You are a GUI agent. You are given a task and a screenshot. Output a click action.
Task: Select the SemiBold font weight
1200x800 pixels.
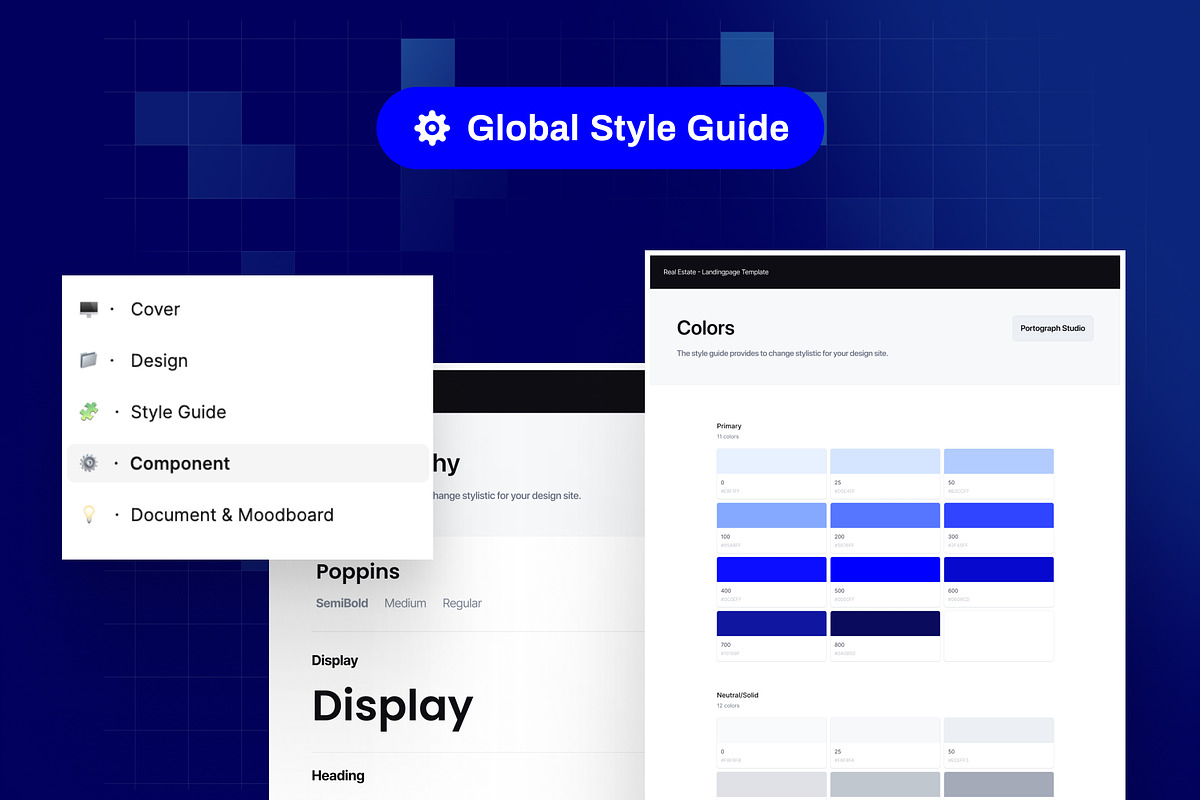click(x=342, y=603)
